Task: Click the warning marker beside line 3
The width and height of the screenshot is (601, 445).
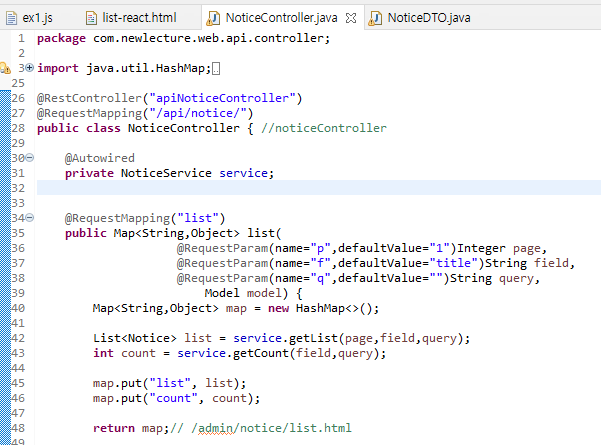Action: [x=5, y=68]
